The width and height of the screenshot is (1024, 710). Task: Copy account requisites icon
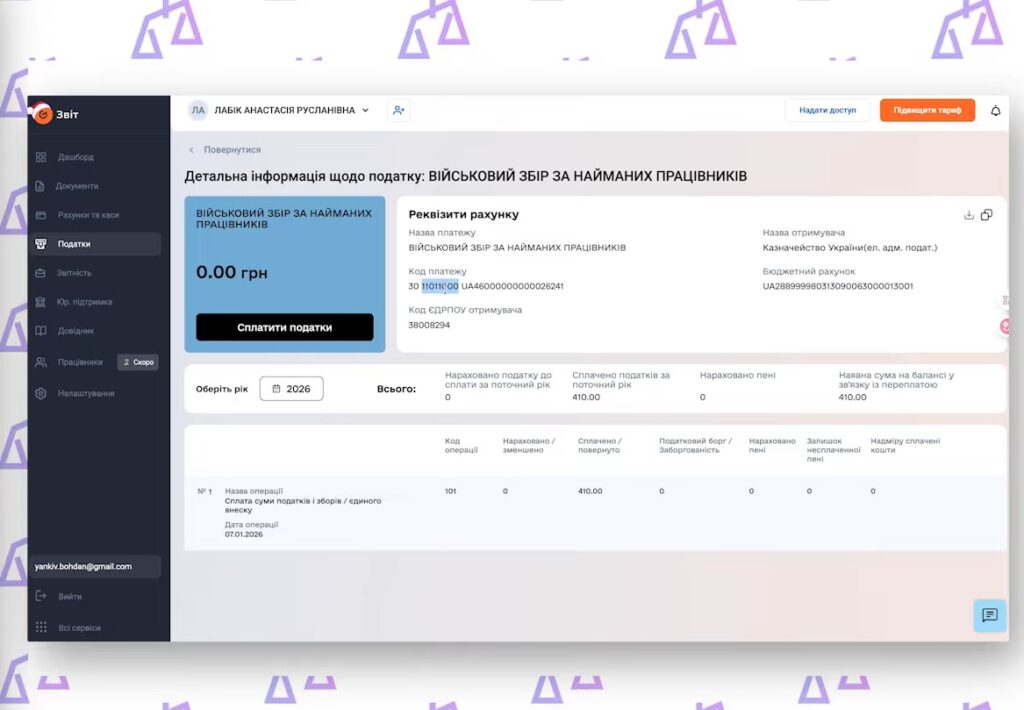[x=987, y=215]
